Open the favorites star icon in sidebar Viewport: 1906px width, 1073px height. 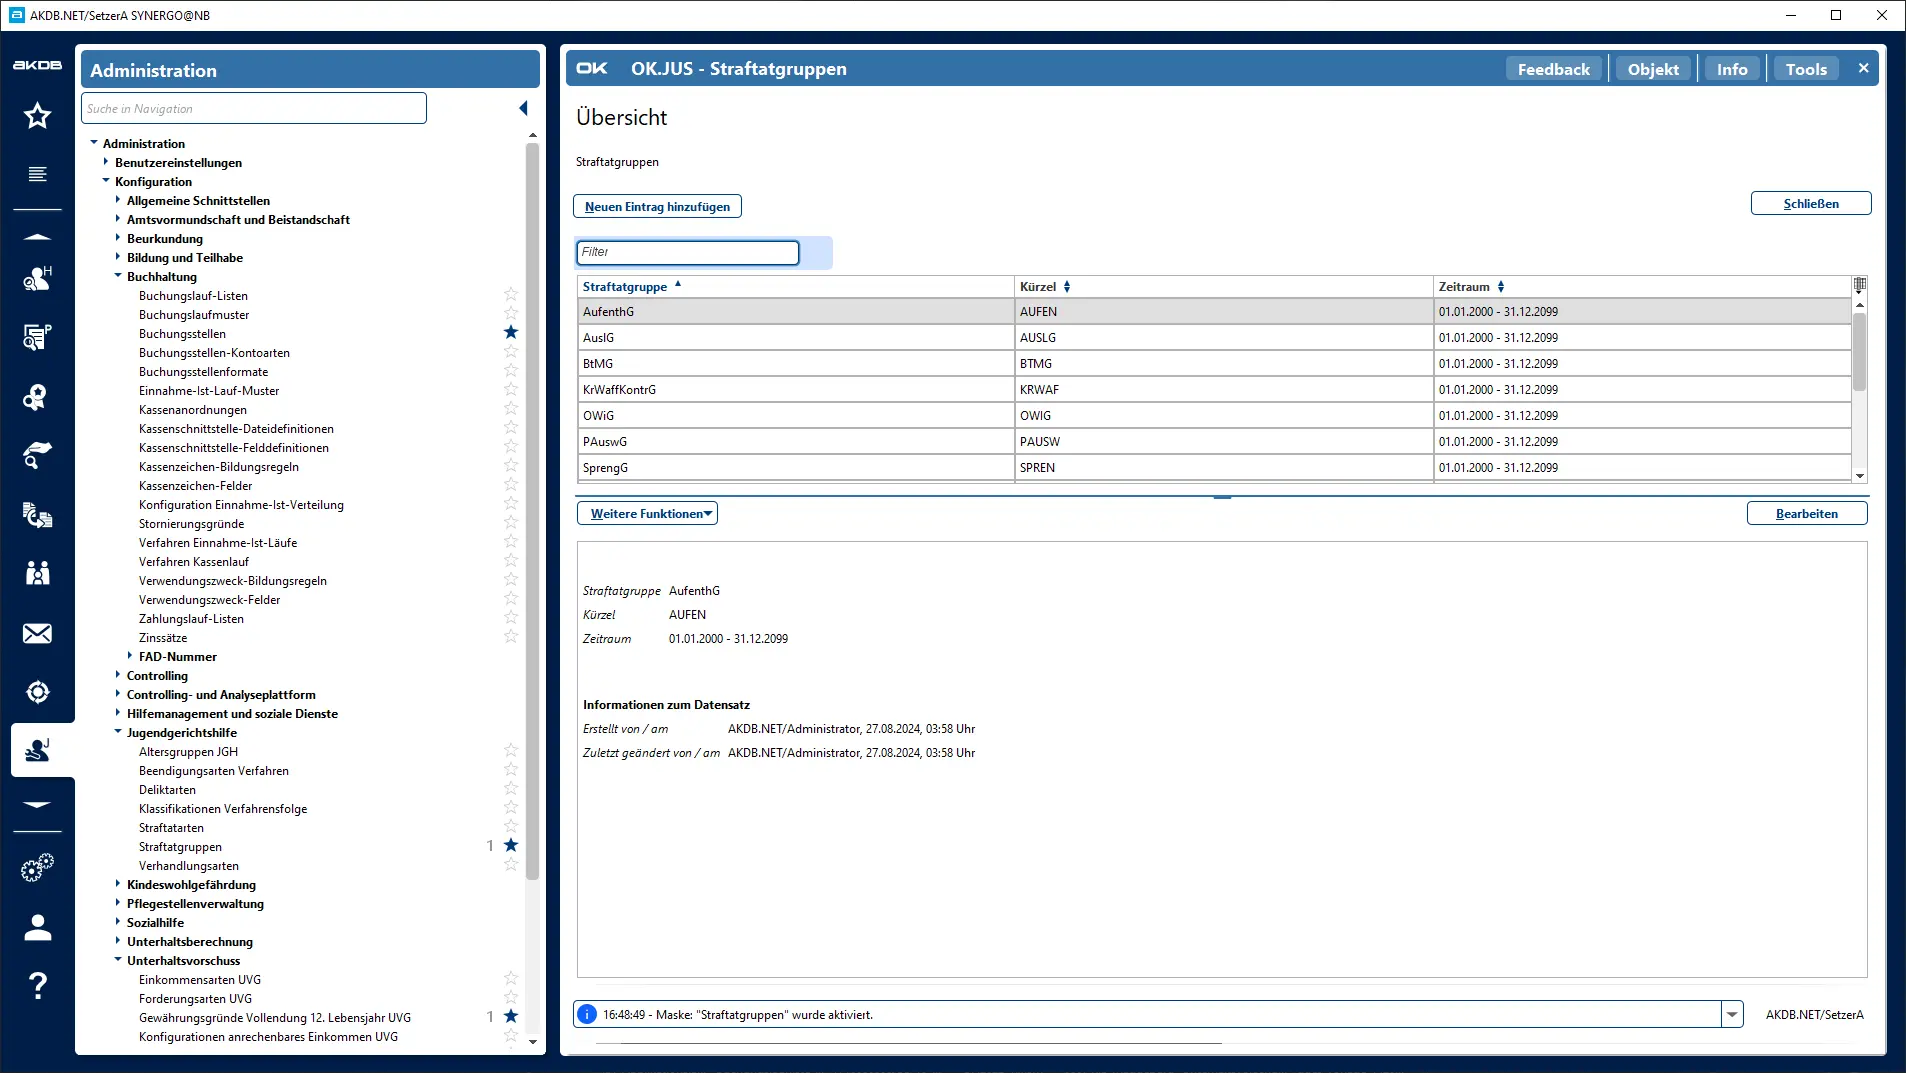[38, 116]
